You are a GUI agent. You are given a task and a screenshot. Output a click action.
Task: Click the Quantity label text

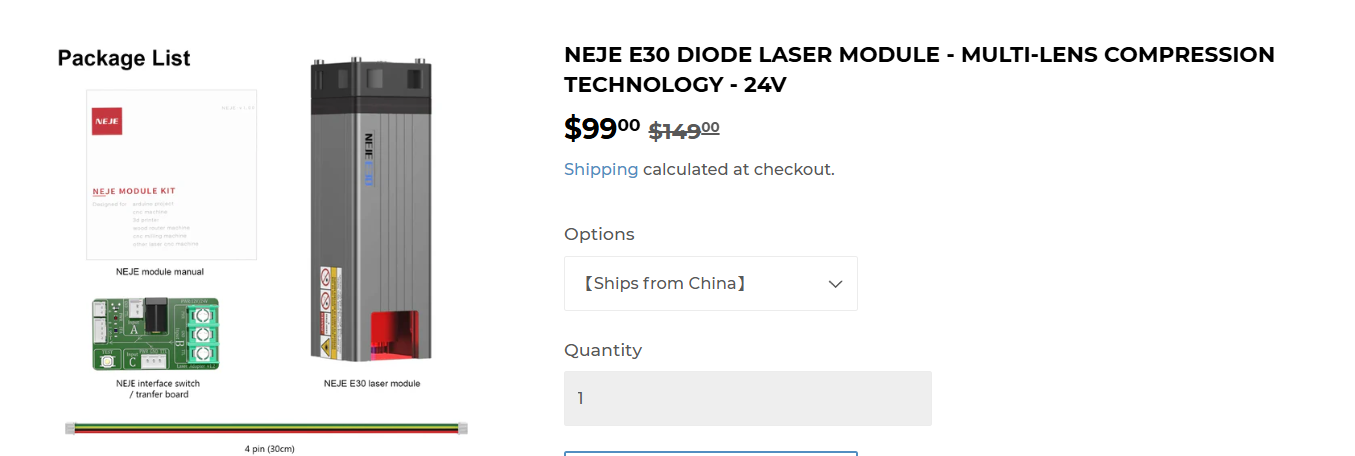point(603,350)
